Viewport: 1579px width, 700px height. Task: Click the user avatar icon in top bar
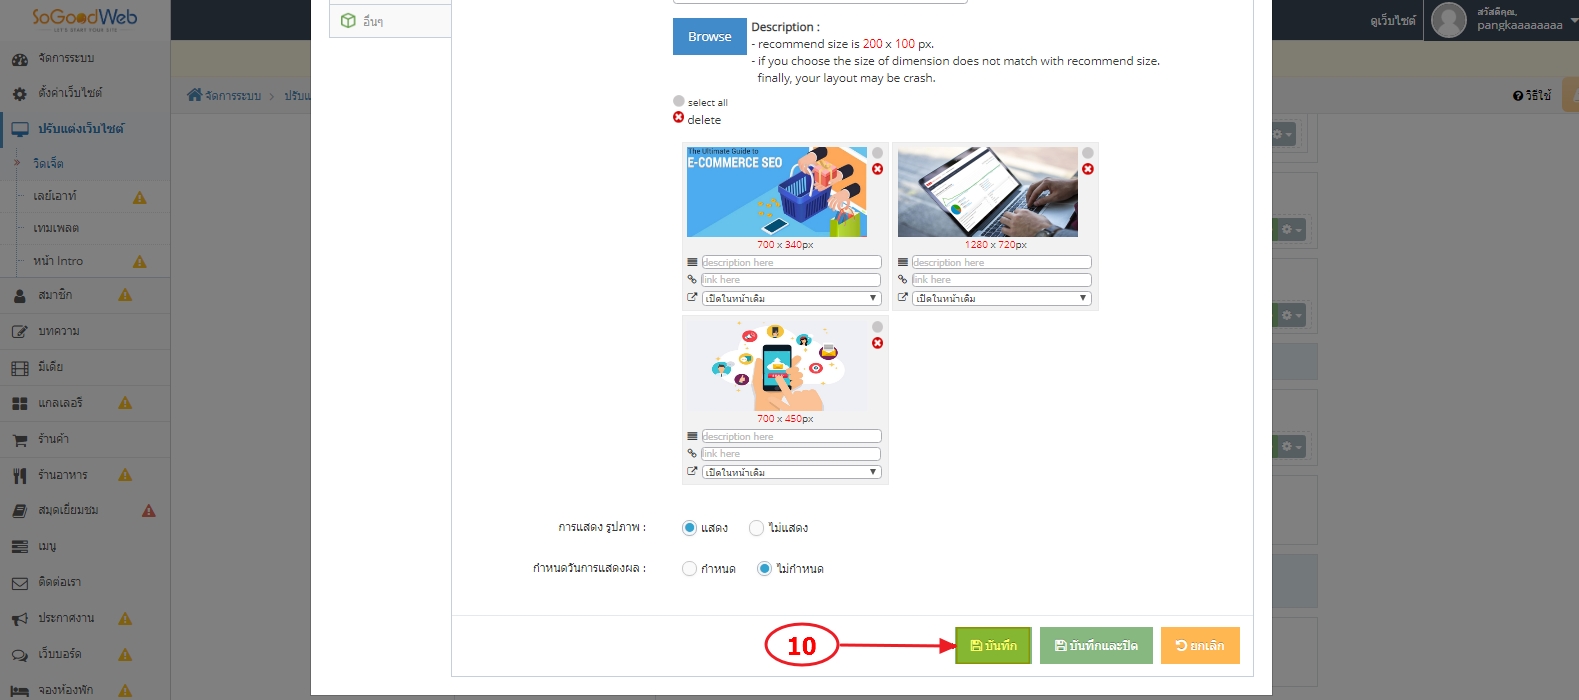click(1448, 20)
